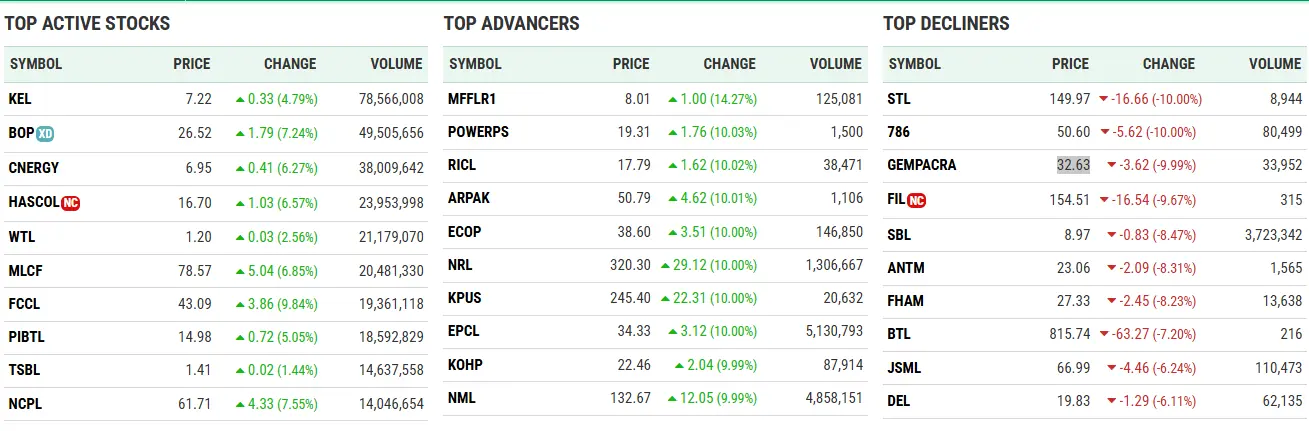Open the CNERGY stock link
The width and height of the screenshot is (1309, 431).
pos(33,168)
